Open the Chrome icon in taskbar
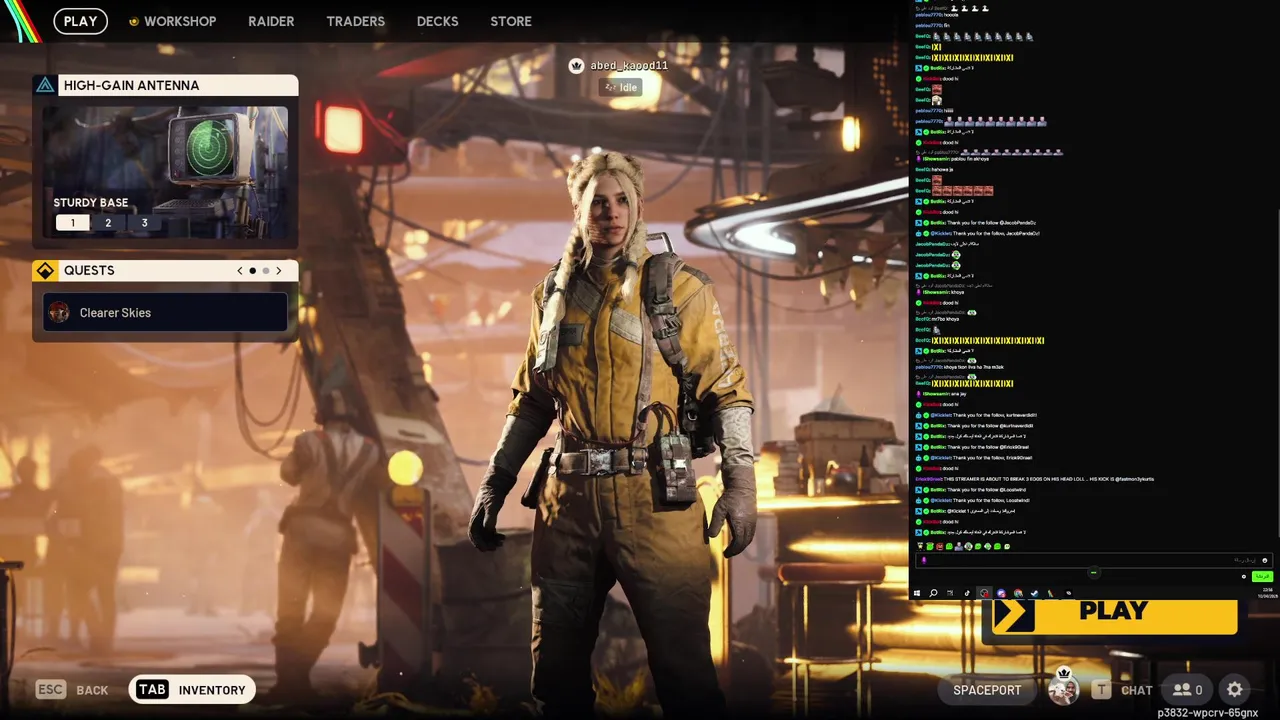Viewport: 1280px width, 720px height. coord(1018,593)
